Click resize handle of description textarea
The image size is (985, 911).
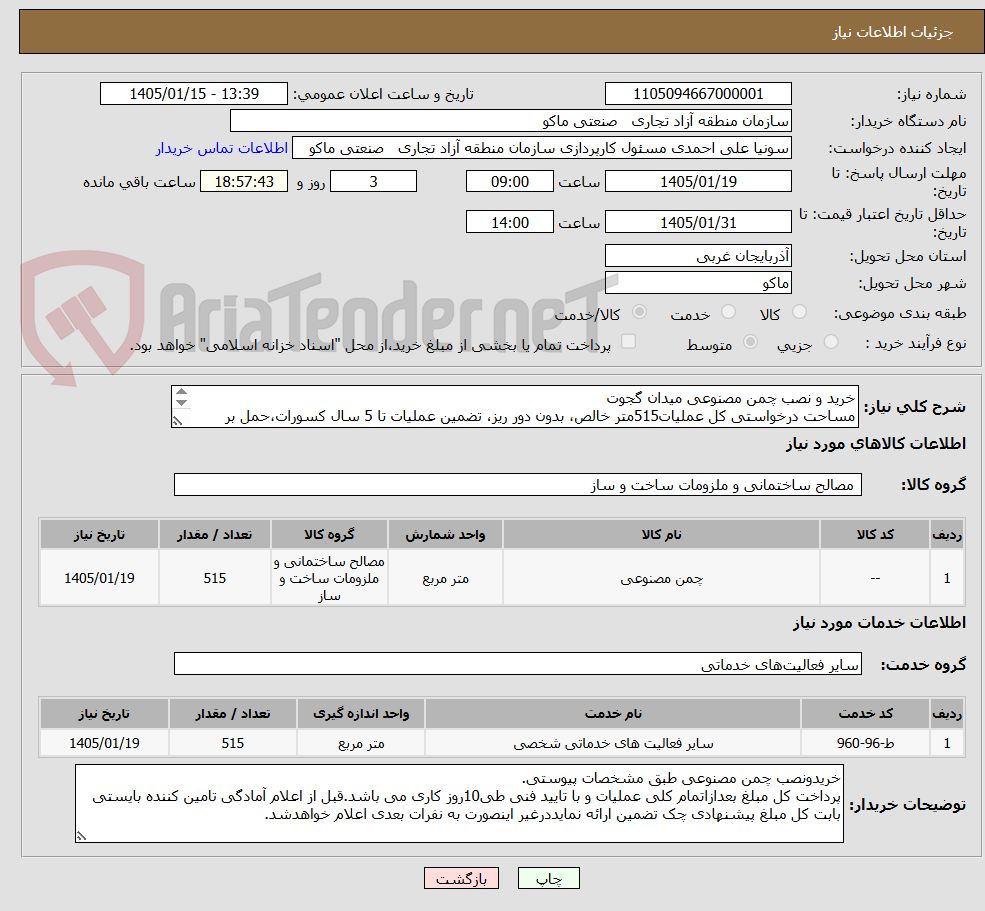(x=178, y=422)
